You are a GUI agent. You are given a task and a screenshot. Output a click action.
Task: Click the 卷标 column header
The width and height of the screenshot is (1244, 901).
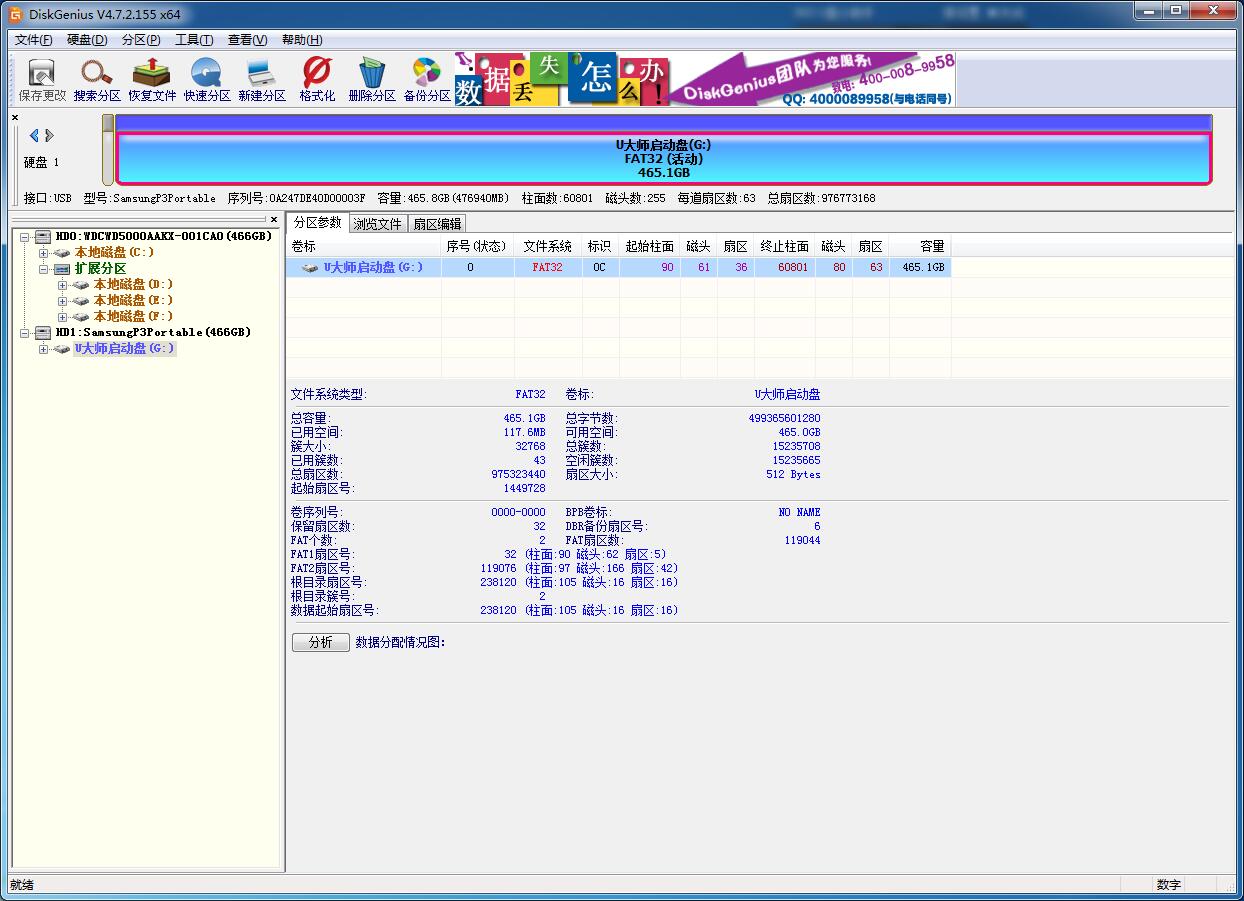(x=364, y=246)
